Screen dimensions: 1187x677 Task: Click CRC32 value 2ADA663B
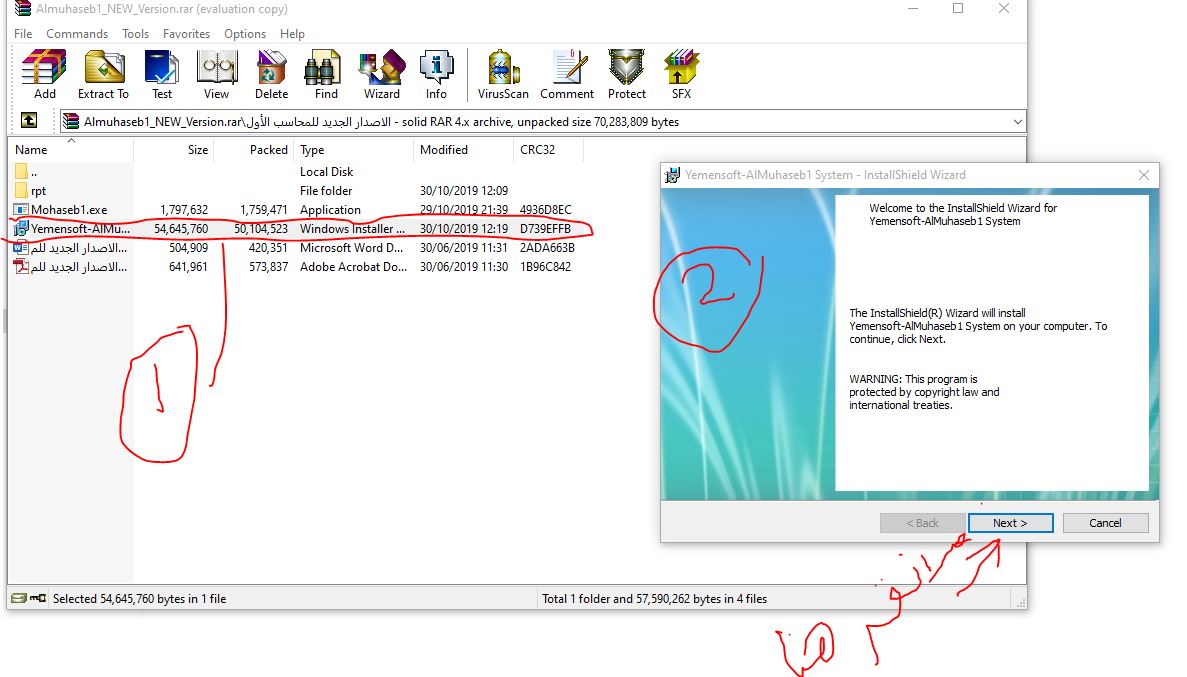[547, 248]
